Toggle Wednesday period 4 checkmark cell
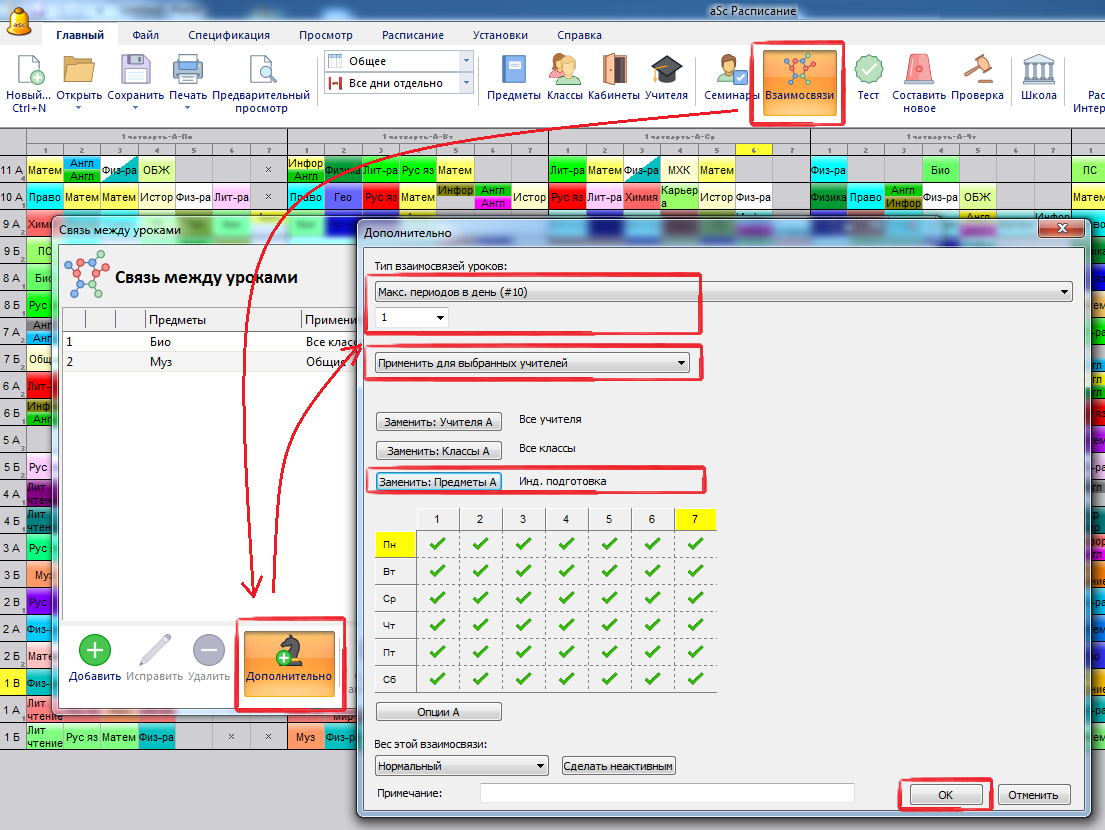Viewport: 1105px width, 830px height. point(566,598)
